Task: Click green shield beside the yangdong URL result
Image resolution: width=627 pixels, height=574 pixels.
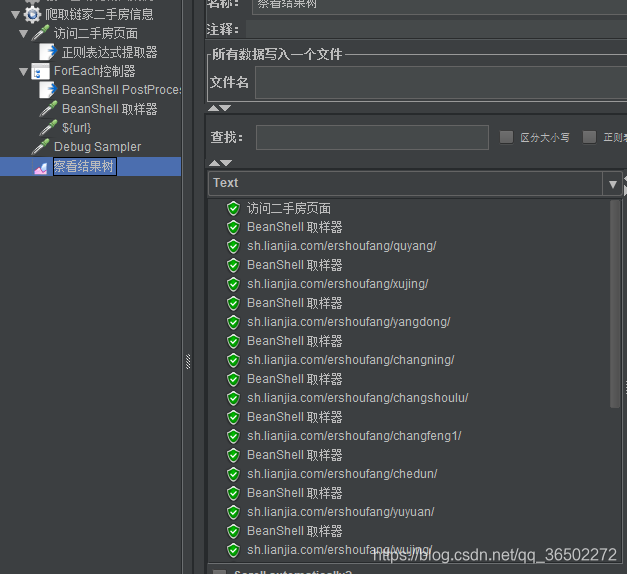Action: click(234, 322)
